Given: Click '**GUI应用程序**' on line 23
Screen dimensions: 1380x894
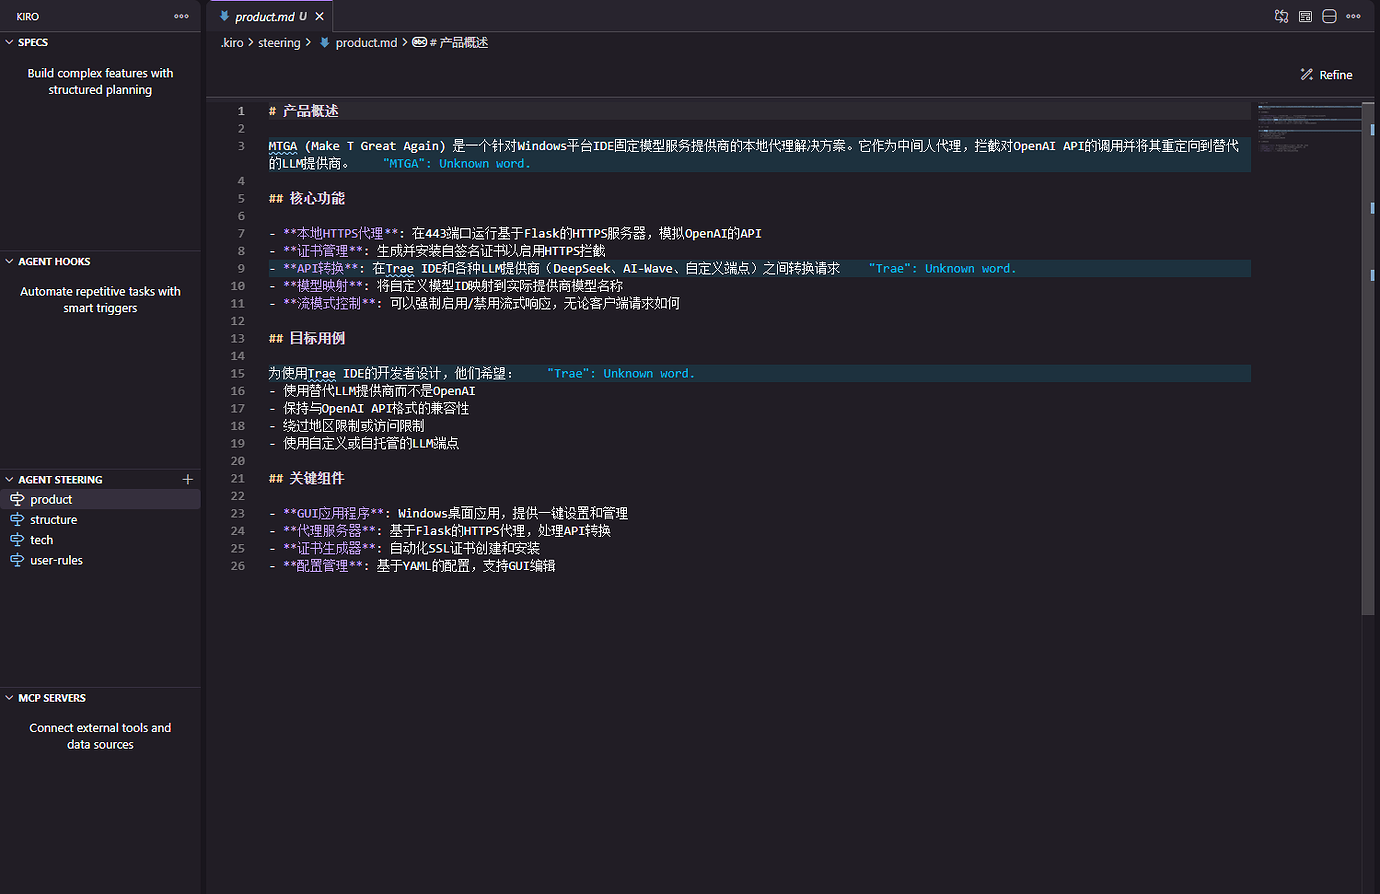Looking at the screenshot, I should [x=333, y=513].
